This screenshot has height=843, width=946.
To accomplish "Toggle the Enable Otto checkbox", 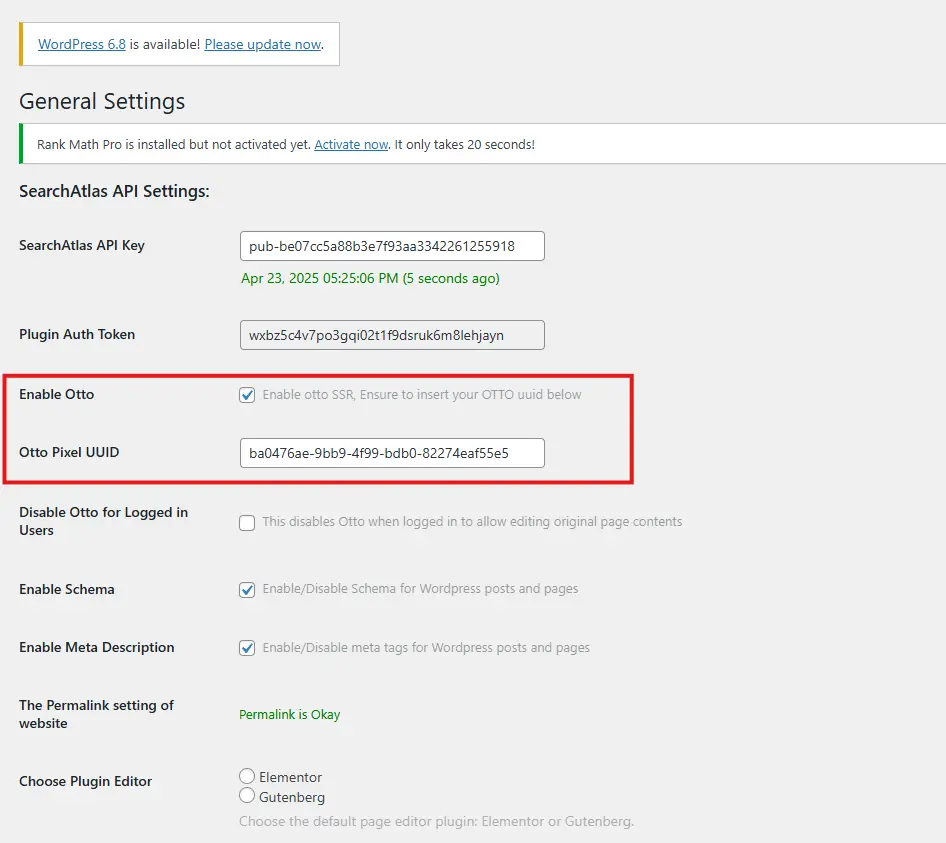I will point(247,395).
